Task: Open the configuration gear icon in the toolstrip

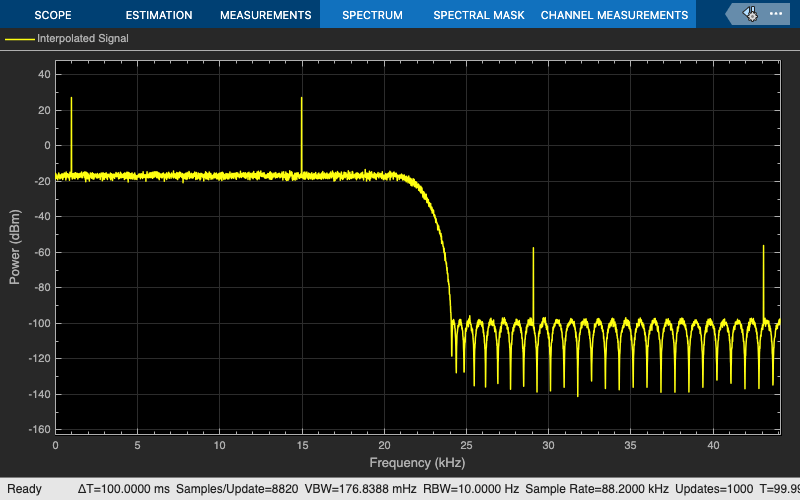Action: 750,14
